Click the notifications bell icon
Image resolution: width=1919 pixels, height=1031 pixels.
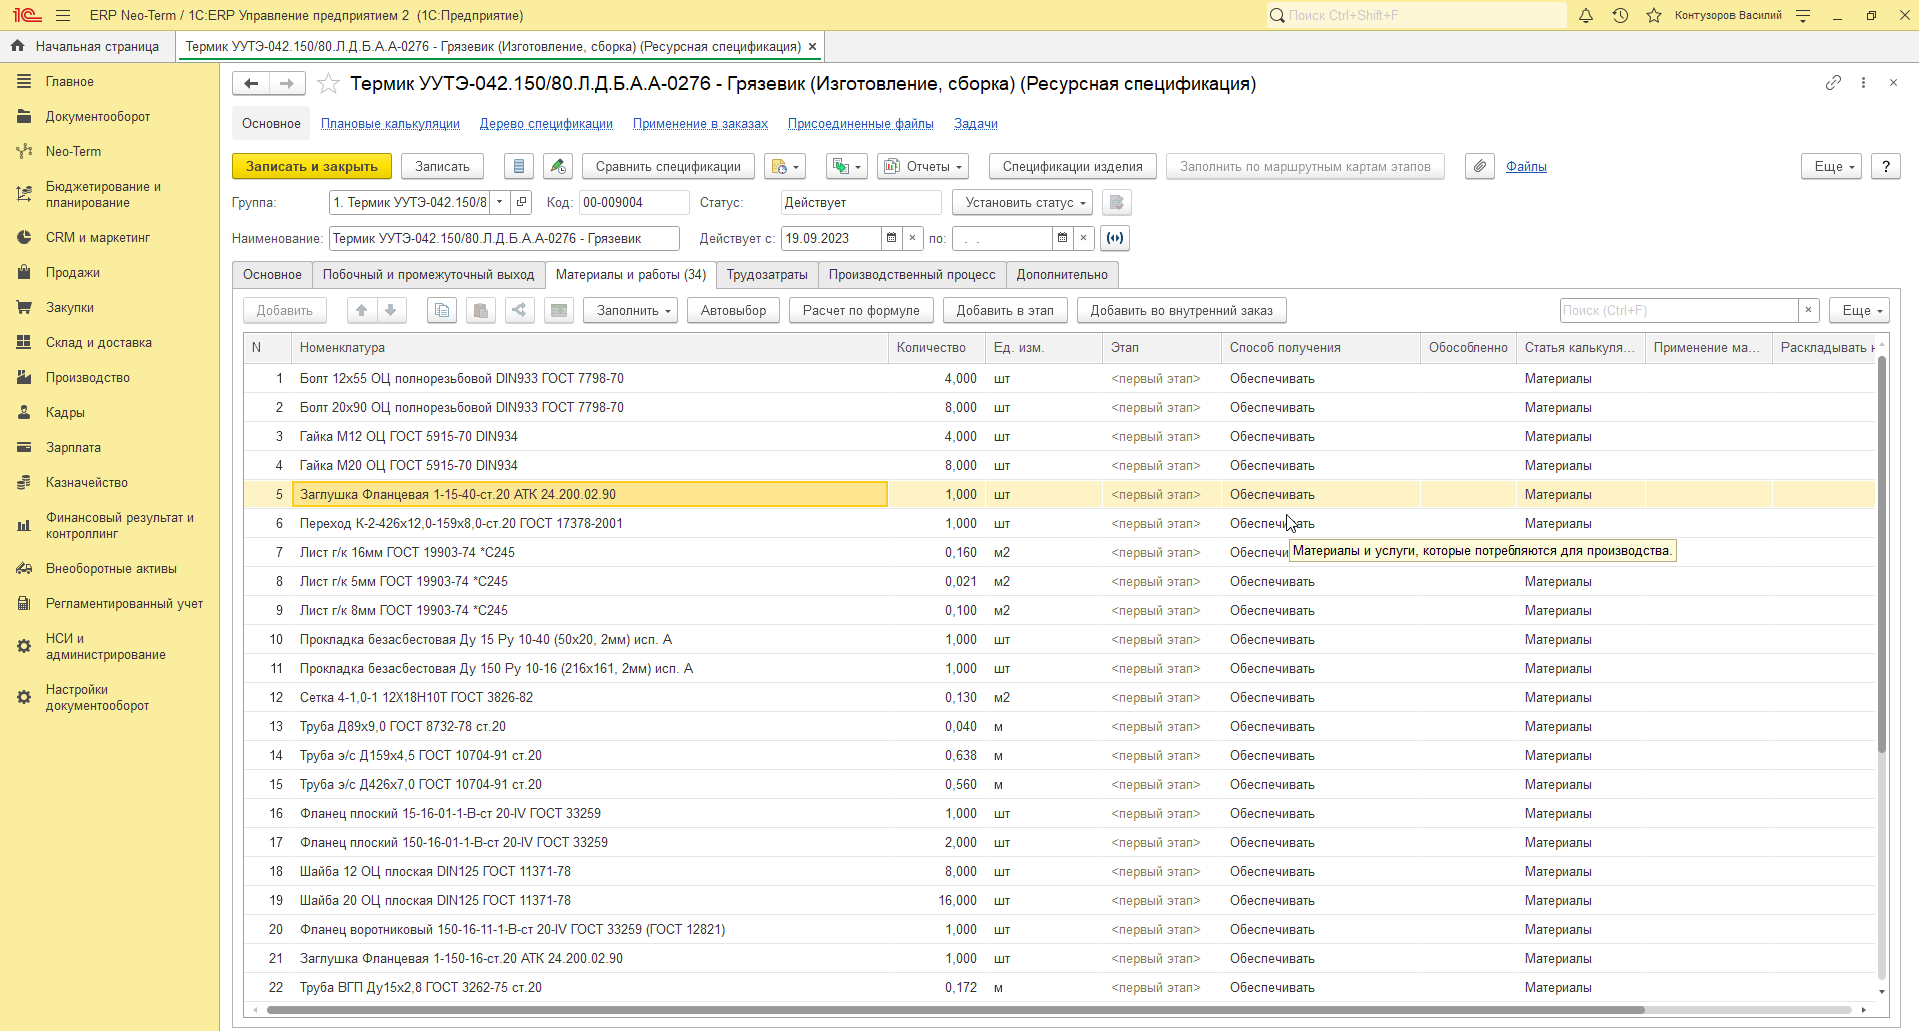coord(1586,15)
